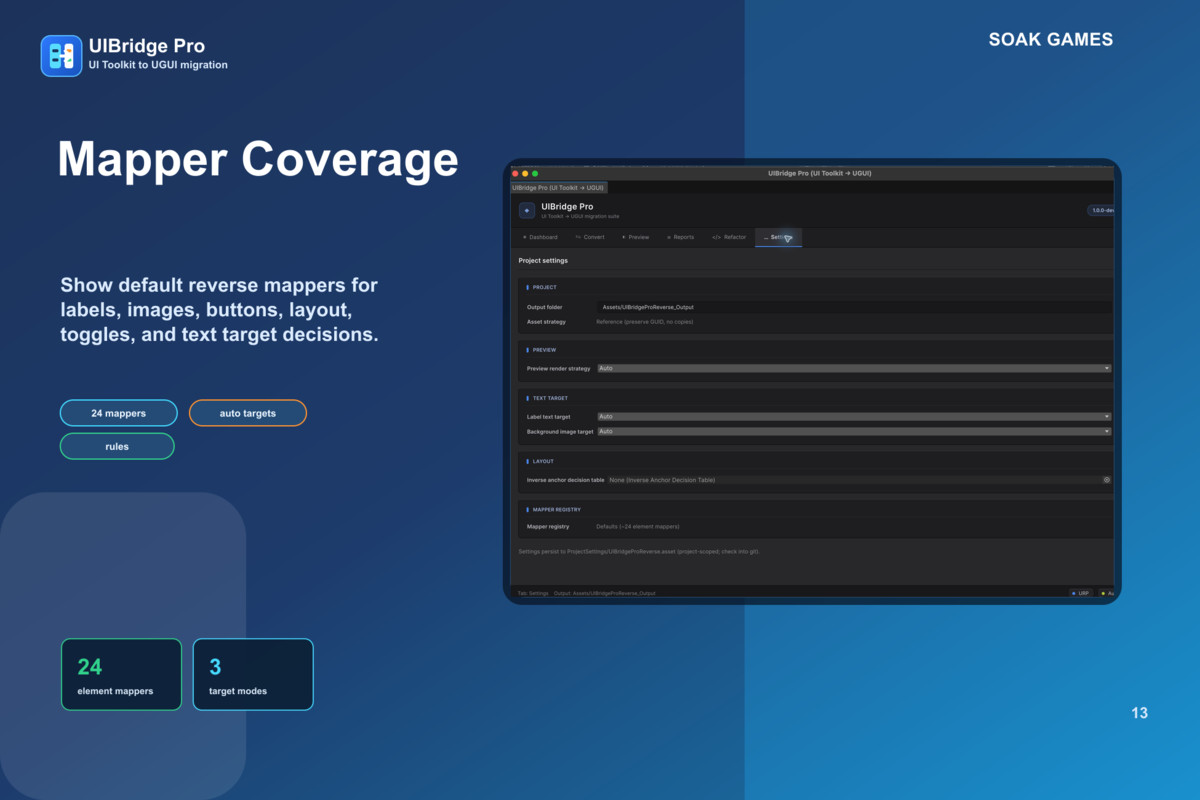Click 'Tab: Settings' in the status bar
Screen dimensions: 1200x800
533,593
